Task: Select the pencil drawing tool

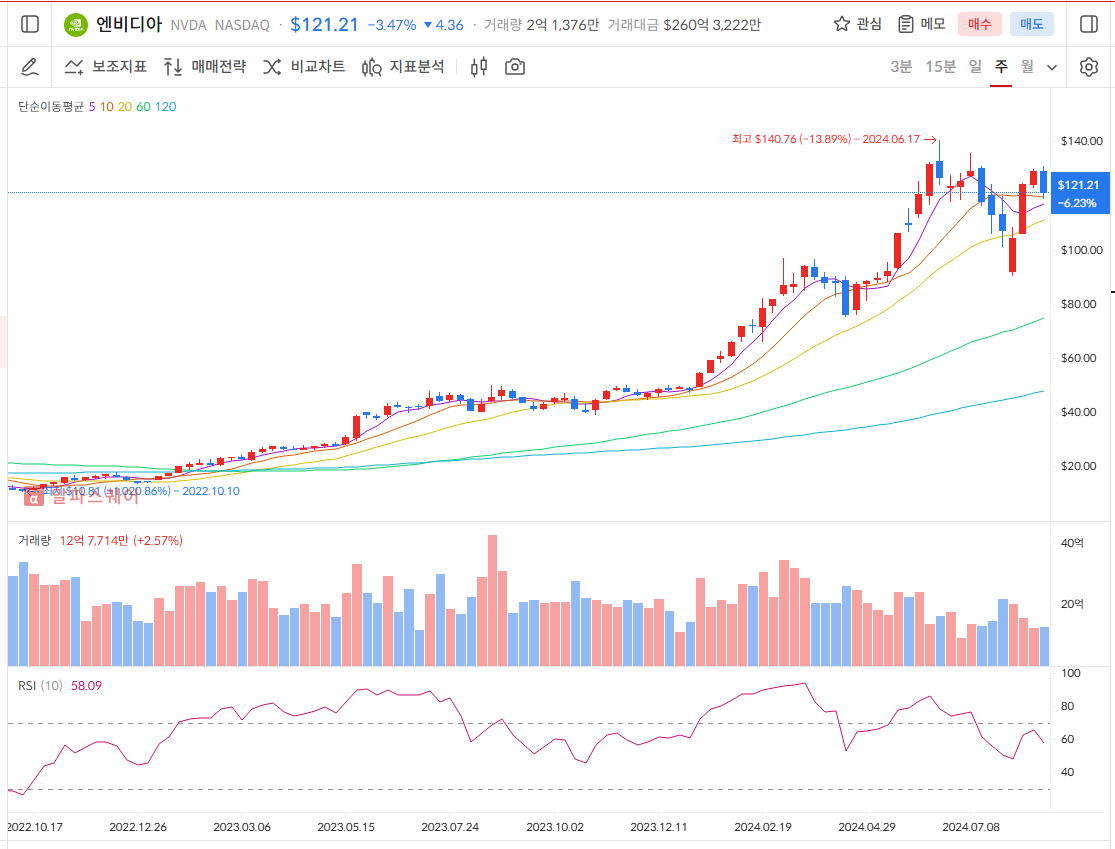Action: (x=29, y=67)
